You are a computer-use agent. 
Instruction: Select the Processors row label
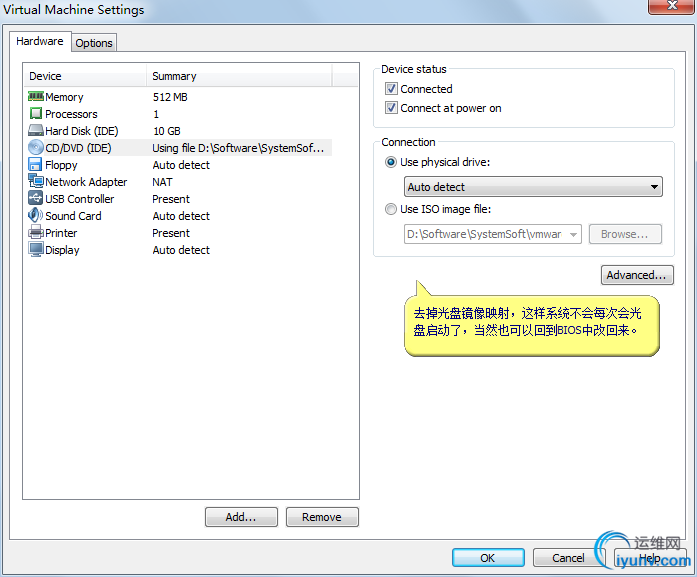pos(71,114)
